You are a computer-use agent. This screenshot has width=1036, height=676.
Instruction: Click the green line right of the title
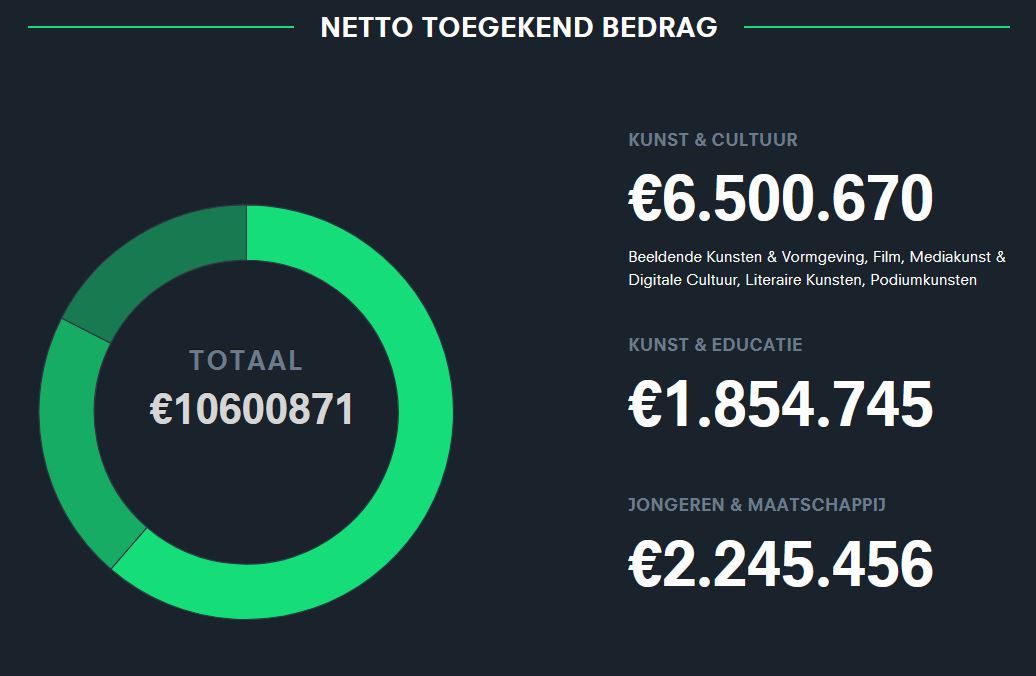coord(877,27)
